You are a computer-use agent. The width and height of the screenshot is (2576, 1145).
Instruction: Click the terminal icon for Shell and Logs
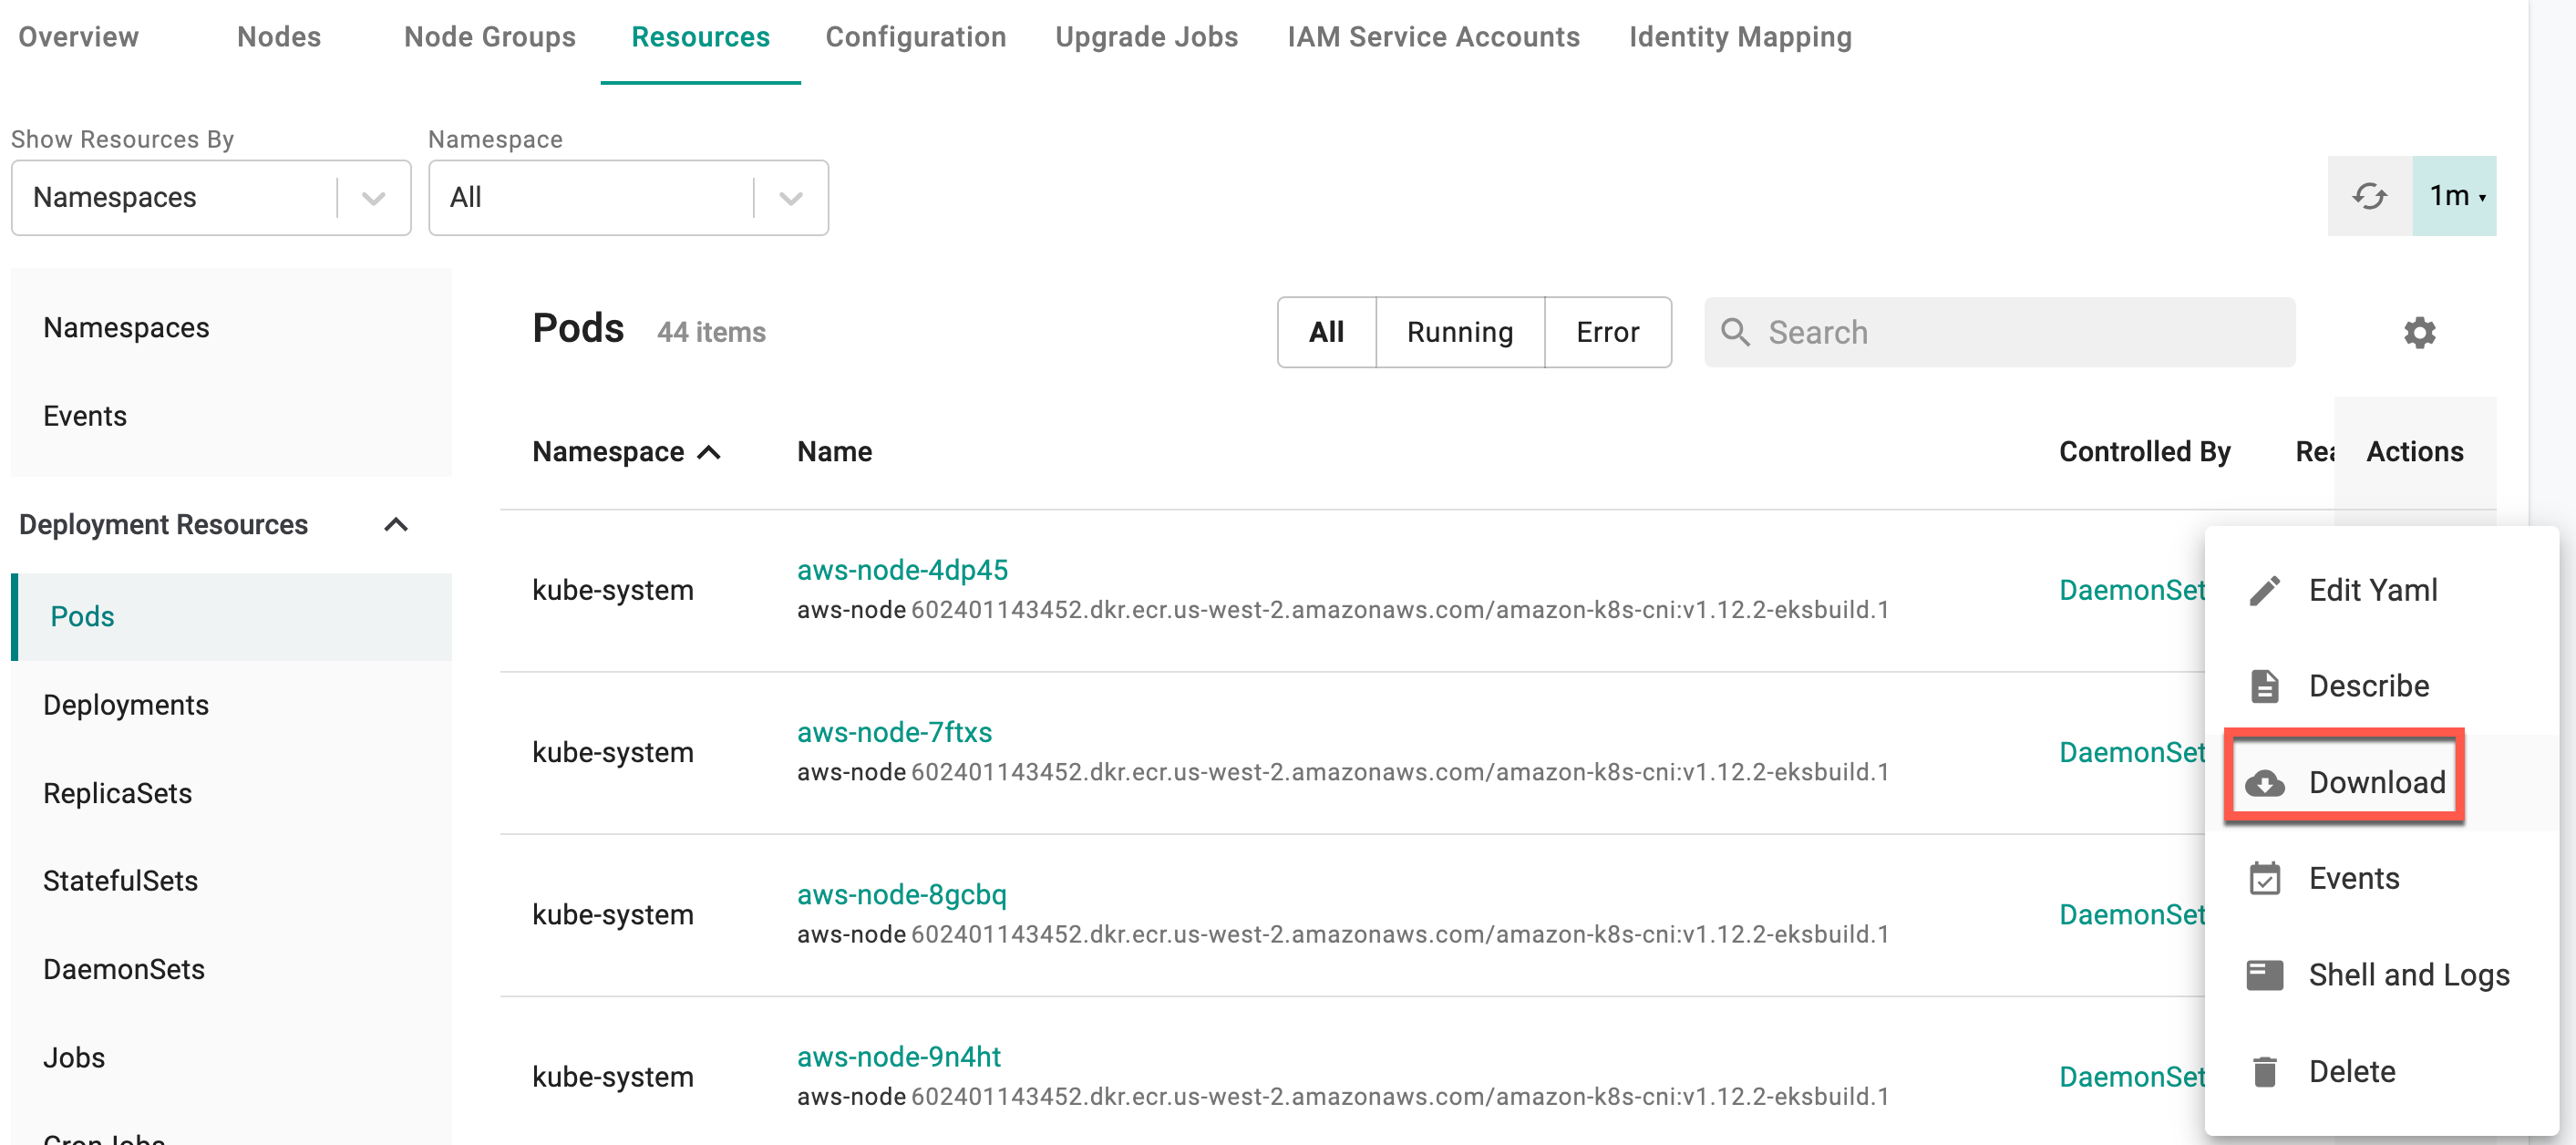[2264, 975]
